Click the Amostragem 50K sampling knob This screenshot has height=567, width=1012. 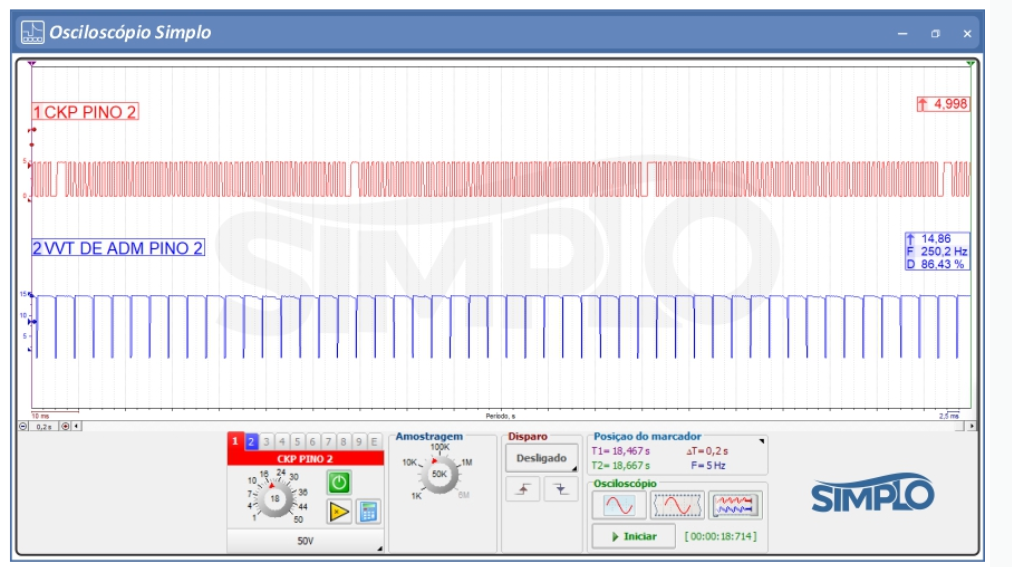click(x=440, y=474)
